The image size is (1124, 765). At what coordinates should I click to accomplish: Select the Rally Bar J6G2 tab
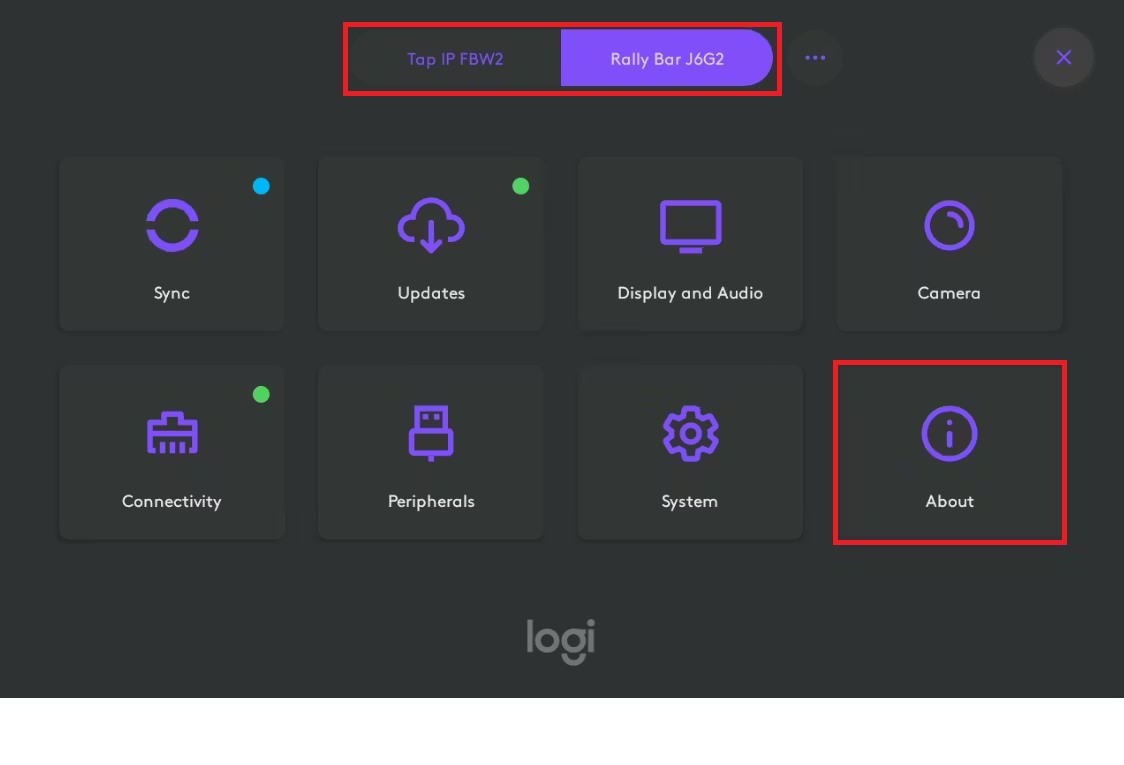(x=667, y=58)
